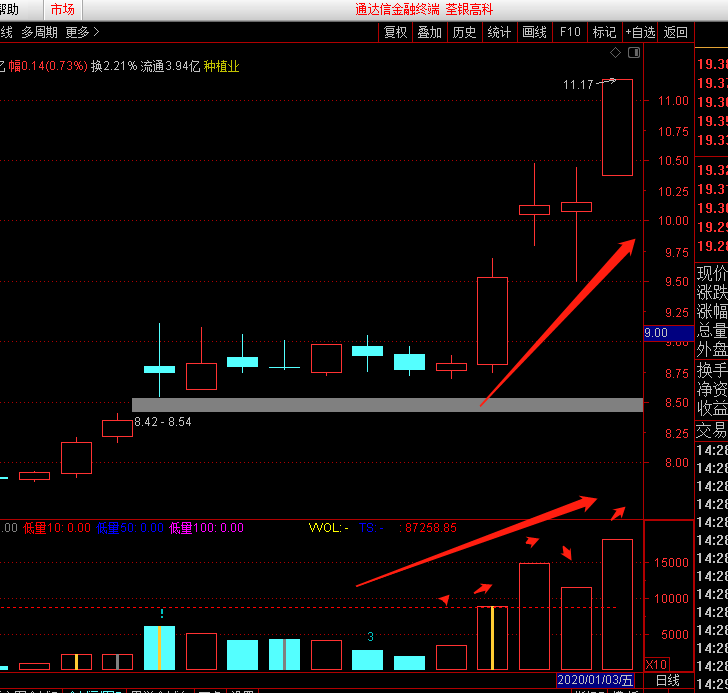728x693 pixels.
Task: Open the 种植业 industry link
Action: tap(221, 66)
